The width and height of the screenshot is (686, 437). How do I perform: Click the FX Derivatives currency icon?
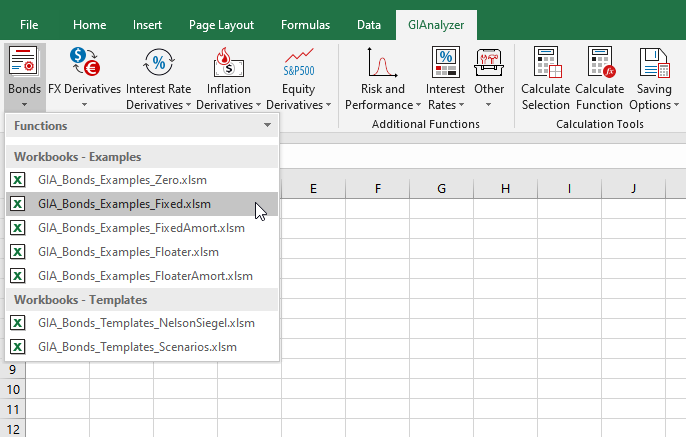coord(84,61)
